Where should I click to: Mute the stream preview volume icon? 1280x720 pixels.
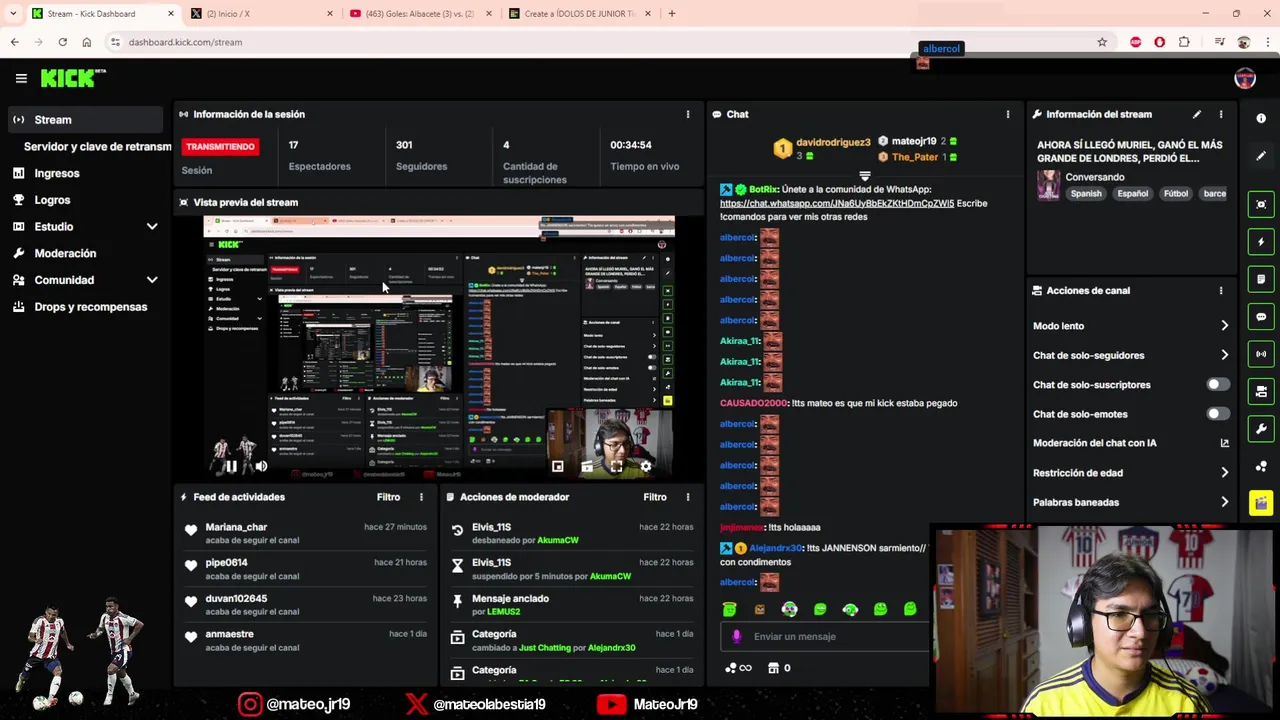261,466
